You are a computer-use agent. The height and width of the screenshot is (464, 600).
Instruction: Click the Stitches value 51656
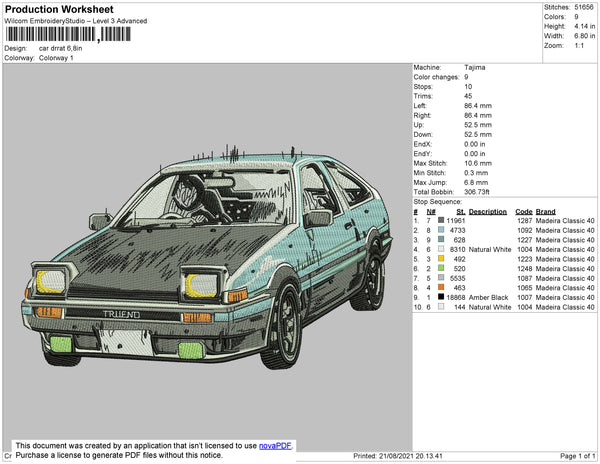[x=584, y=7]
